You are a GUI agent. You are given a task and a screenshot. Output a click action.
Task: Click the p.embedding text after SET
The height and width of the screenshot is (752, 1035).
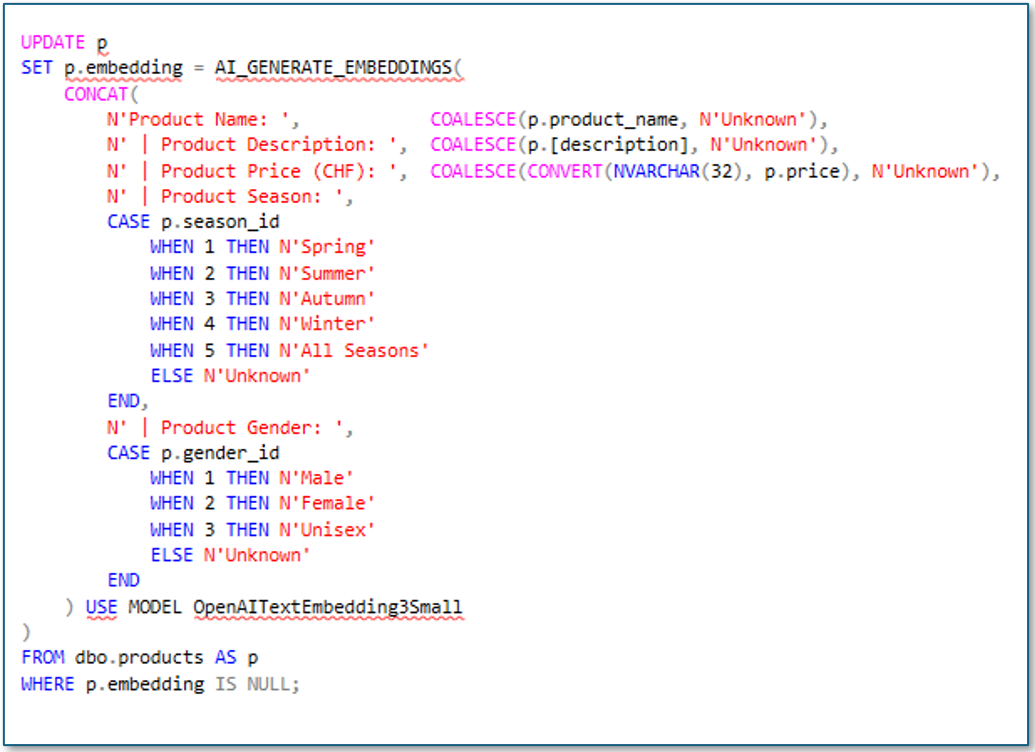click(x=123, y=68)
